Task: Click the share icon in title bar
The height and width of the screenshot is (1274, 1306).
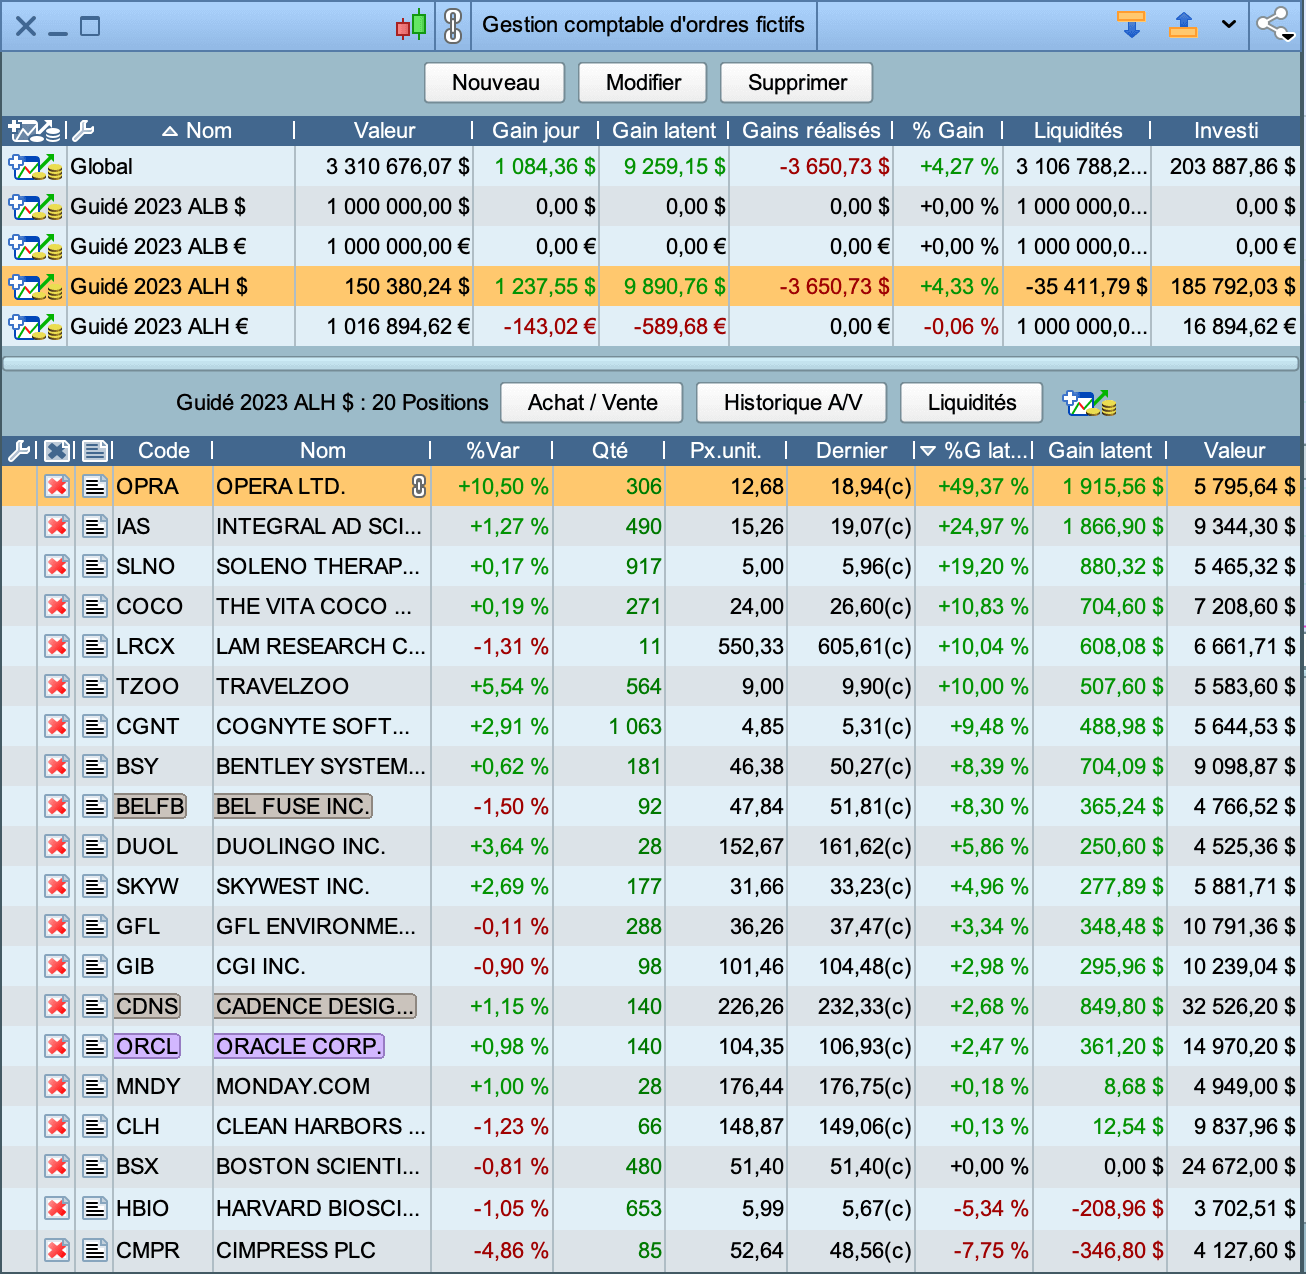Action: pyautogui.click(x=1275, y=25)
